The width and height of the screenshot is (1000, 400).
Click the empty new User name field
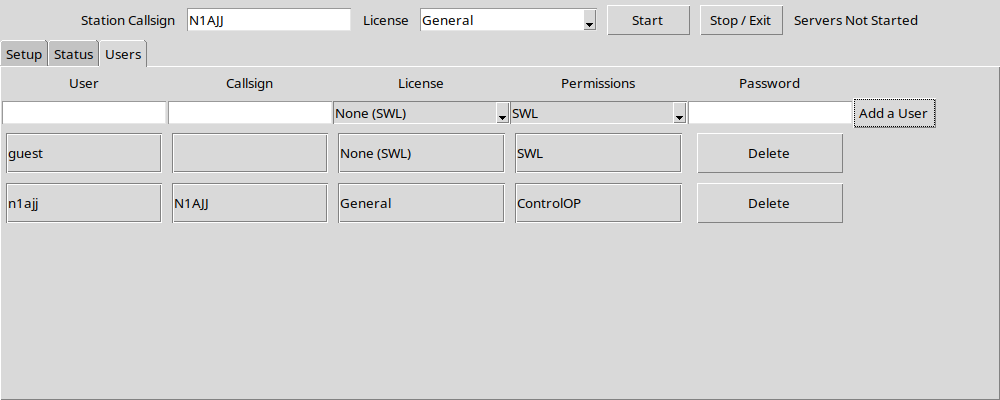[x=84, y=113]
